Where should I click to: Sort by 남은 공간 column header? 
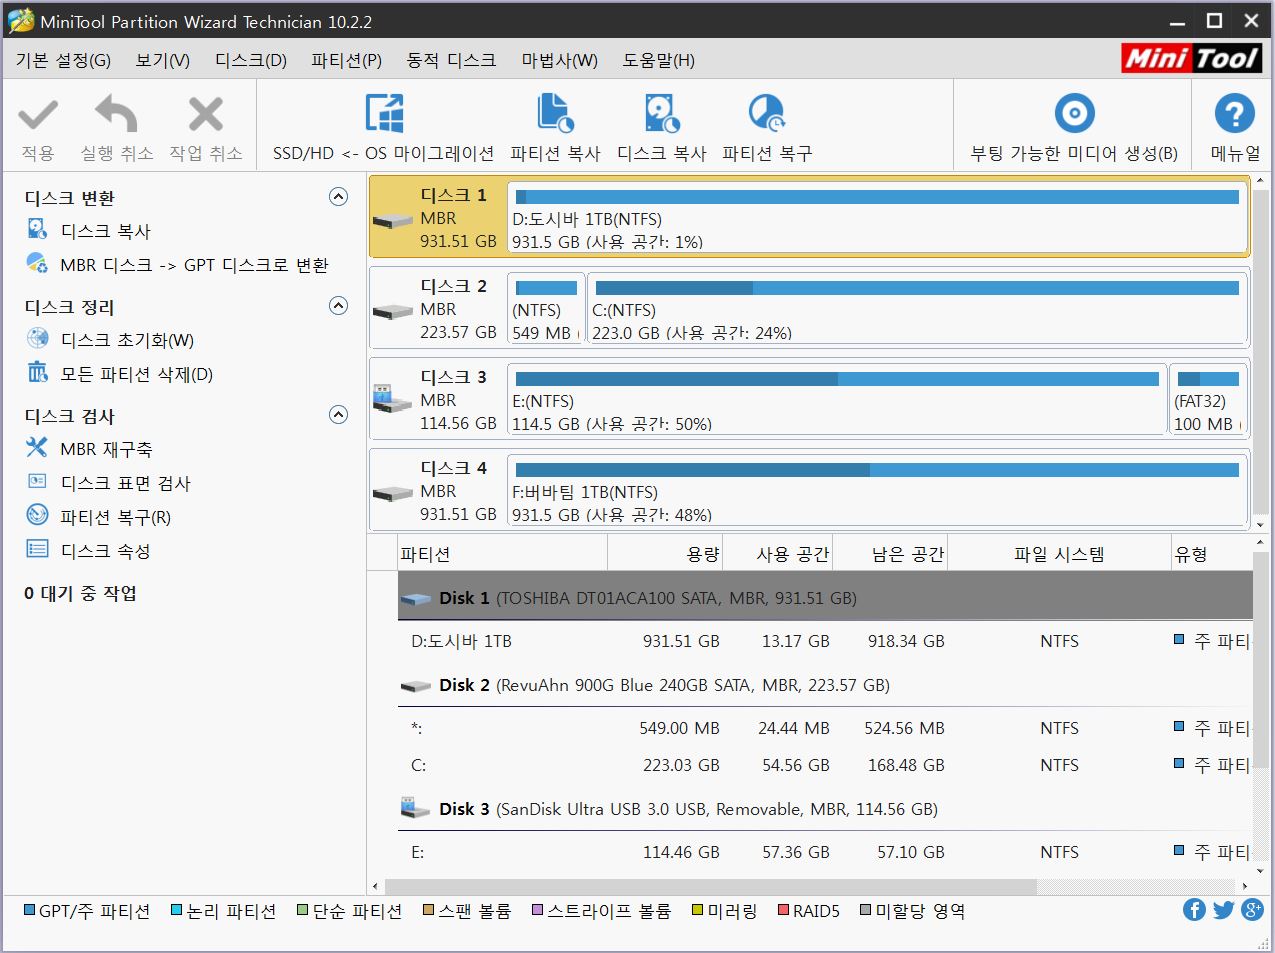pyautogui.click(x=890, y=553)
